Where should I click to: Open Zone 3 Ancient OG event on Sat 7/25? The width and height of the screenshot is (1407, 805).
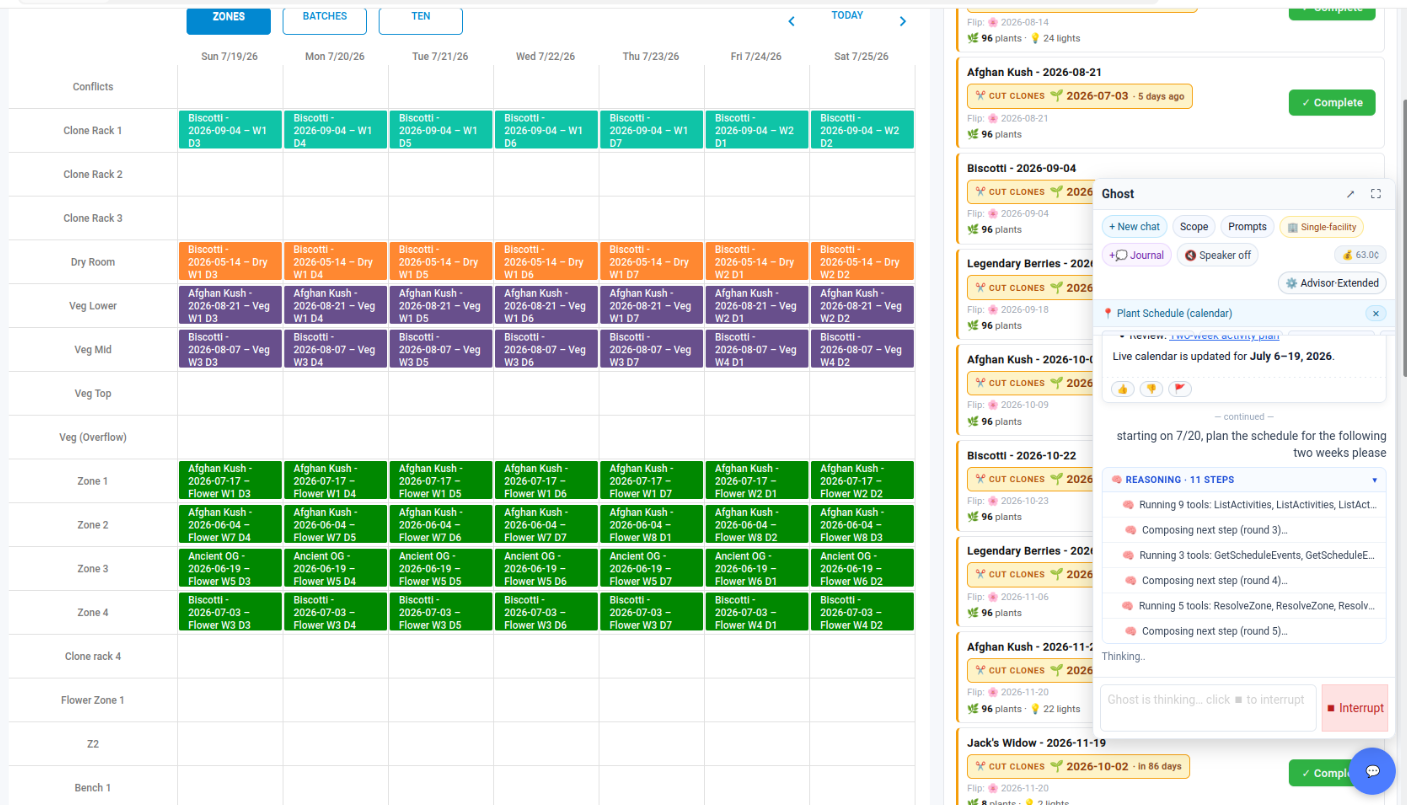tap(862, 568)
